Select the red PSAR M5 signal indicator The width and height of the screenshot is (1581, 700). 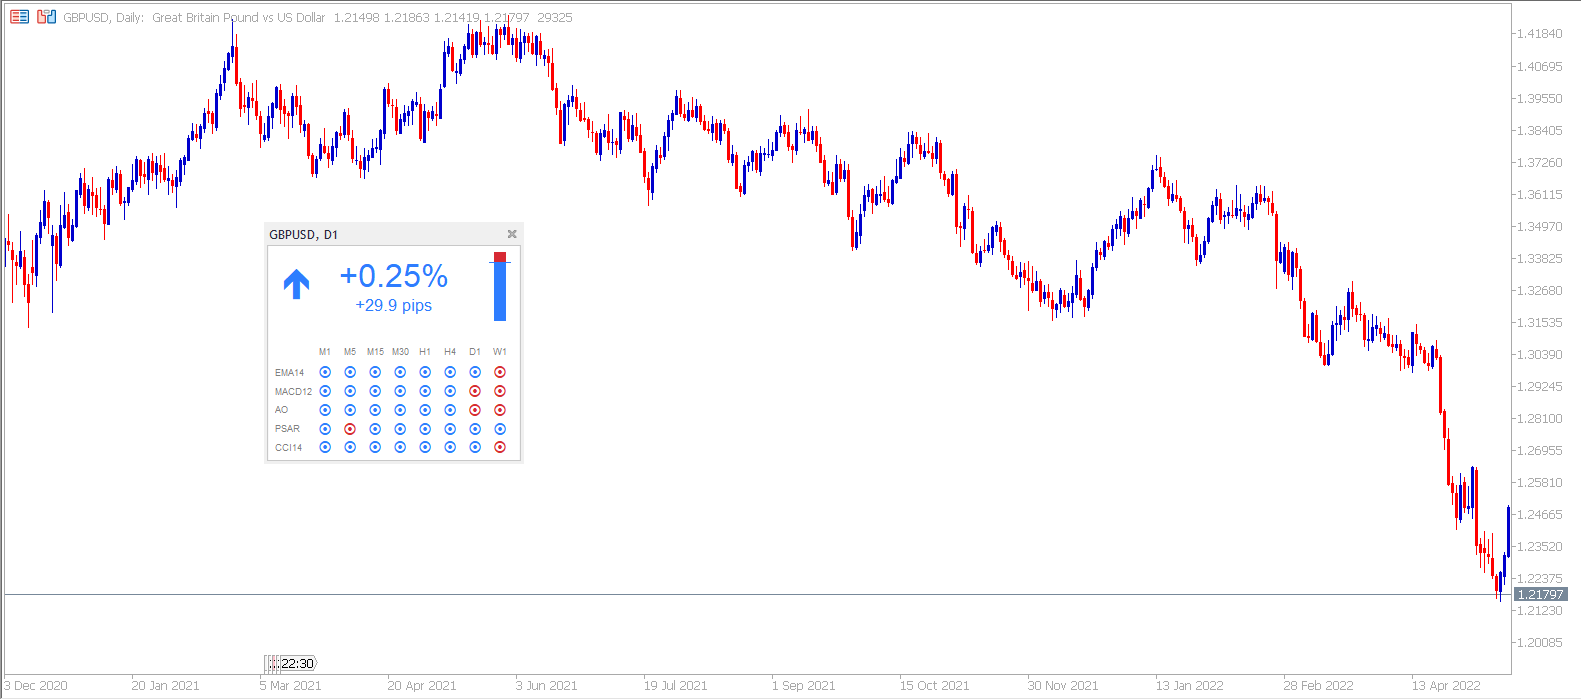coord(350,429)
